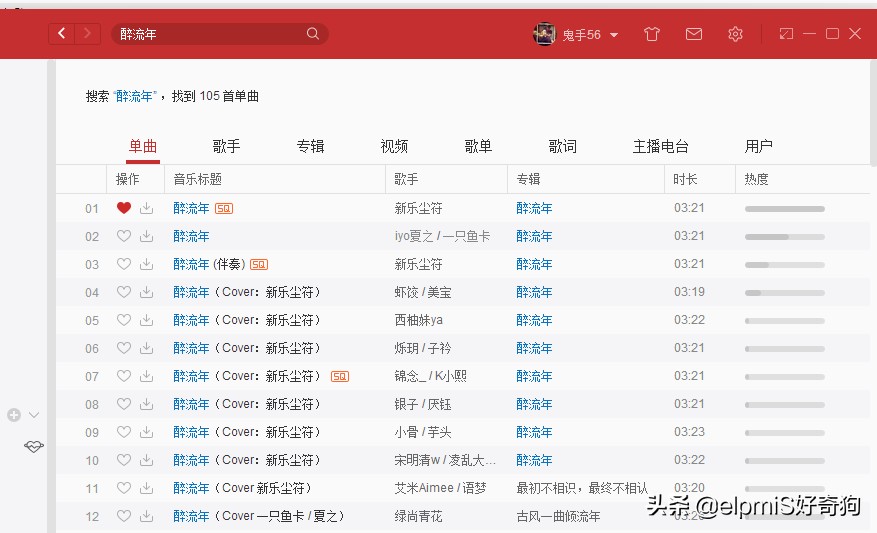Download song 07 by 锦念_ / K小熙
This screenshot has height=533, width=877.
[x=147, y=376]
